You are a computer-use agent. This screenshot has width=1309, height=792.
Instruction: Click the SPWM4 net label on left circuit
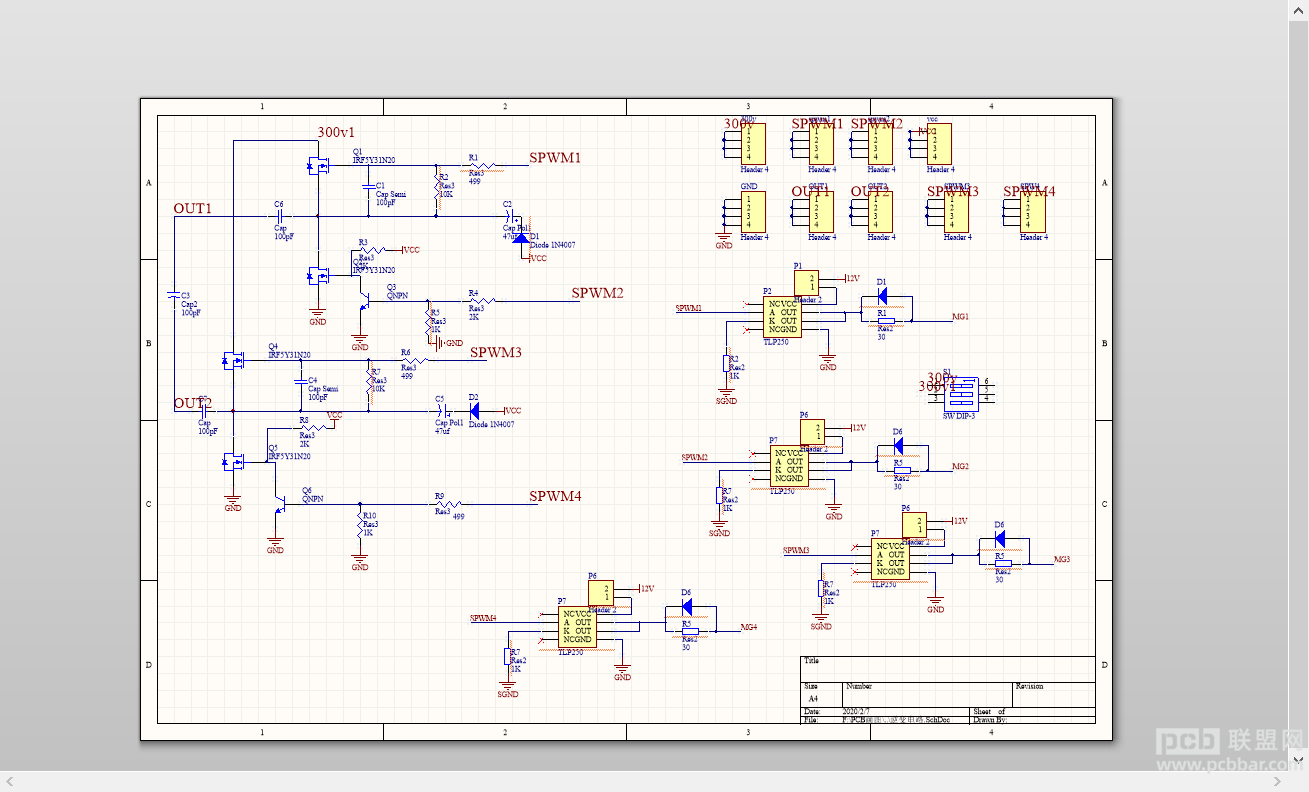(555, 496)
